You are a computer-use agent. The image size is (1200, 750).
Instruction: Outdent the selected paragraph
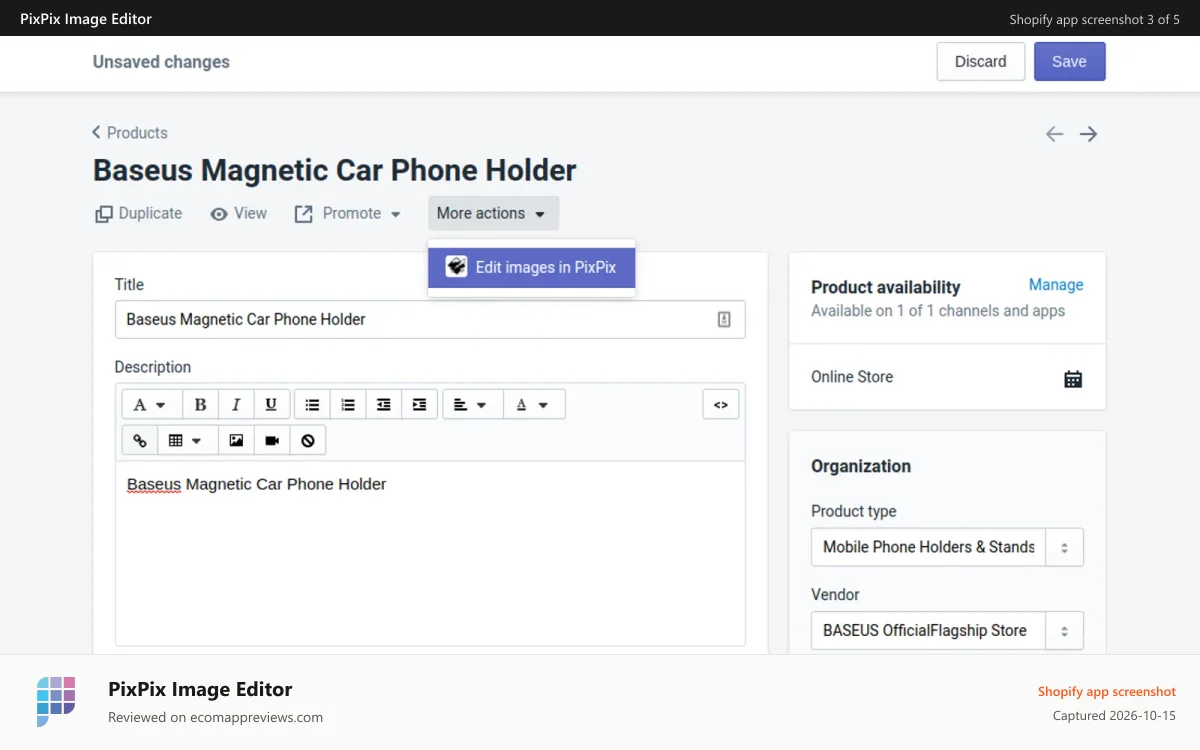coord(384,405)
